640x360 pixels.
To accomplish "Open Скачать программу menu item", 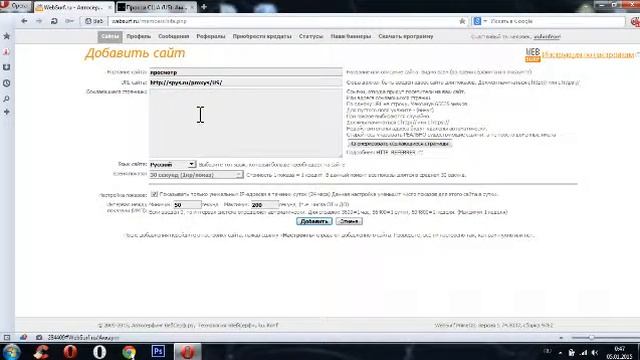I will click(x=406, y=36).
